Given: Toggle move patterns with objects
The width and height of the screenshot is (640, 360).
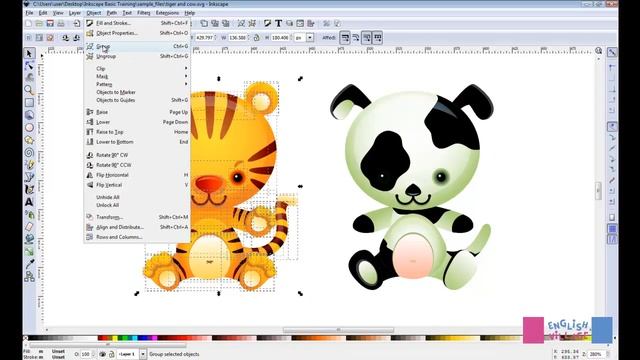Looking at the screenshot, I should click(377, 38).
